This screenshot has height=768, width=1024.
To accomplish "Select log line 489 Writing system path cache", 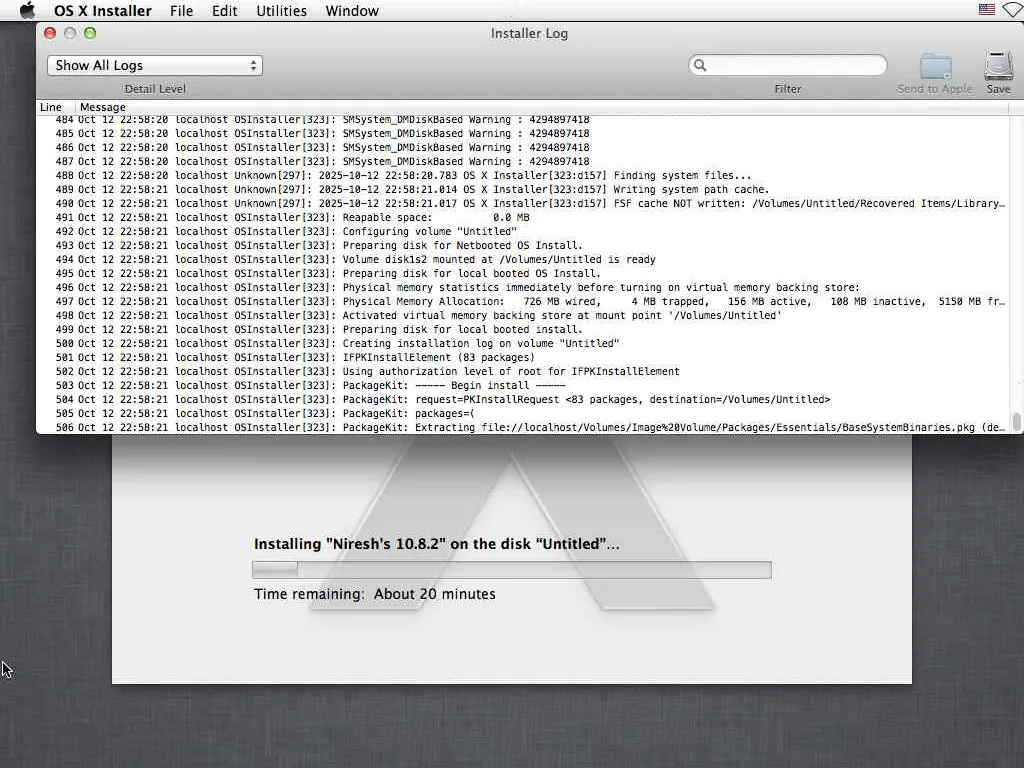I will coord(522,189).
